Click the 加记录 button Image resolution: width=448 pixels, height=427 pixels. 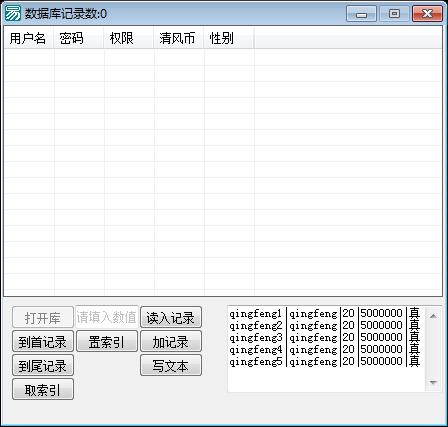[x=171, y=341]
